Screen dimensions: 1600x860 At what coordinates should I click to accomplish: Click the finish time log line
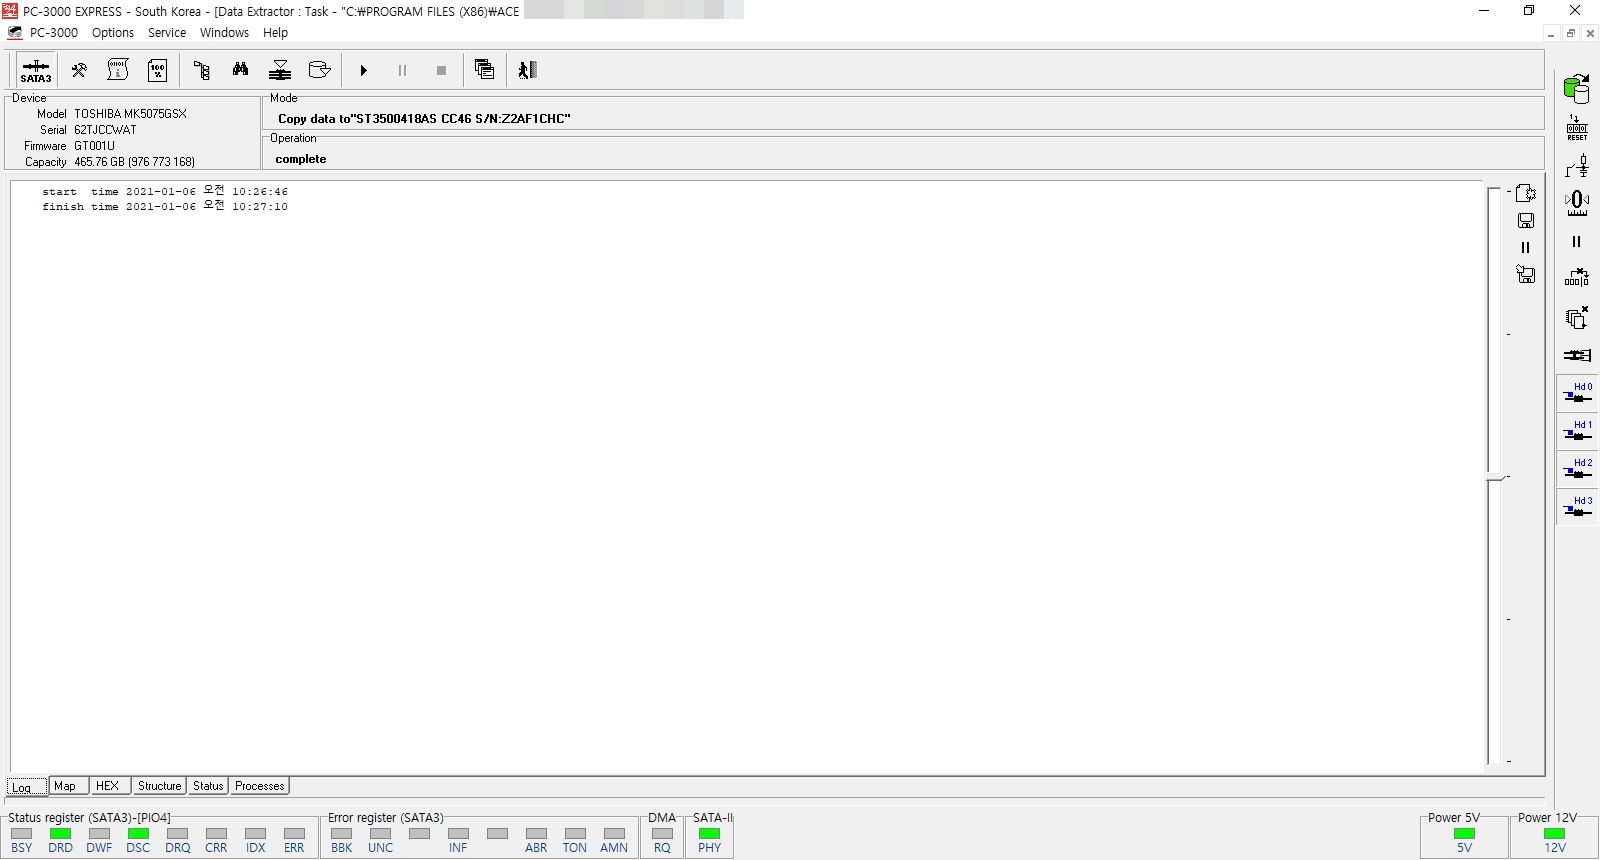(x=165, y=206)
